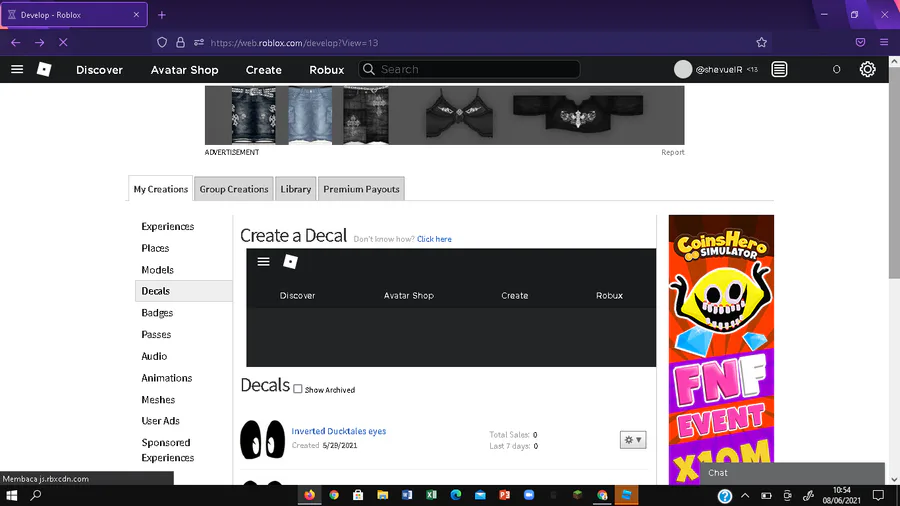Select Models in sidebar

[x=157, y=270]
